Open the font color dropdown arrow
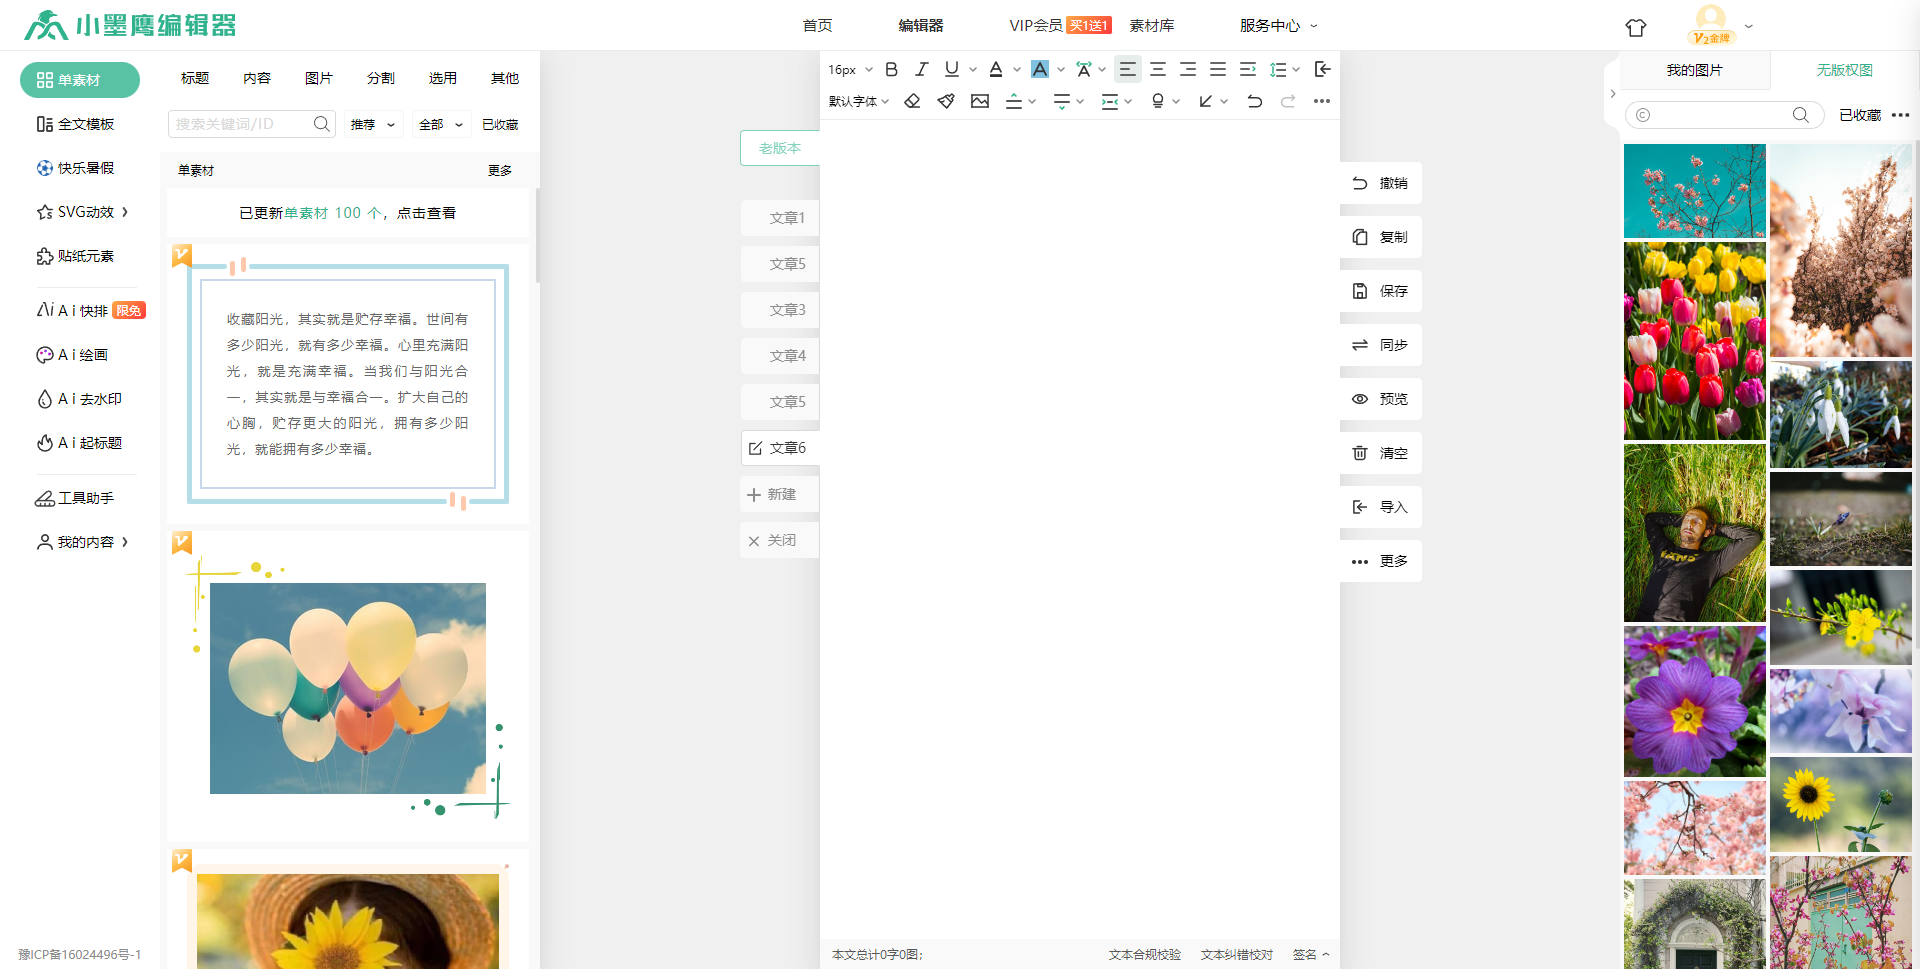Viewport: 1920px width, 969px height. (x=1017, y=69)
